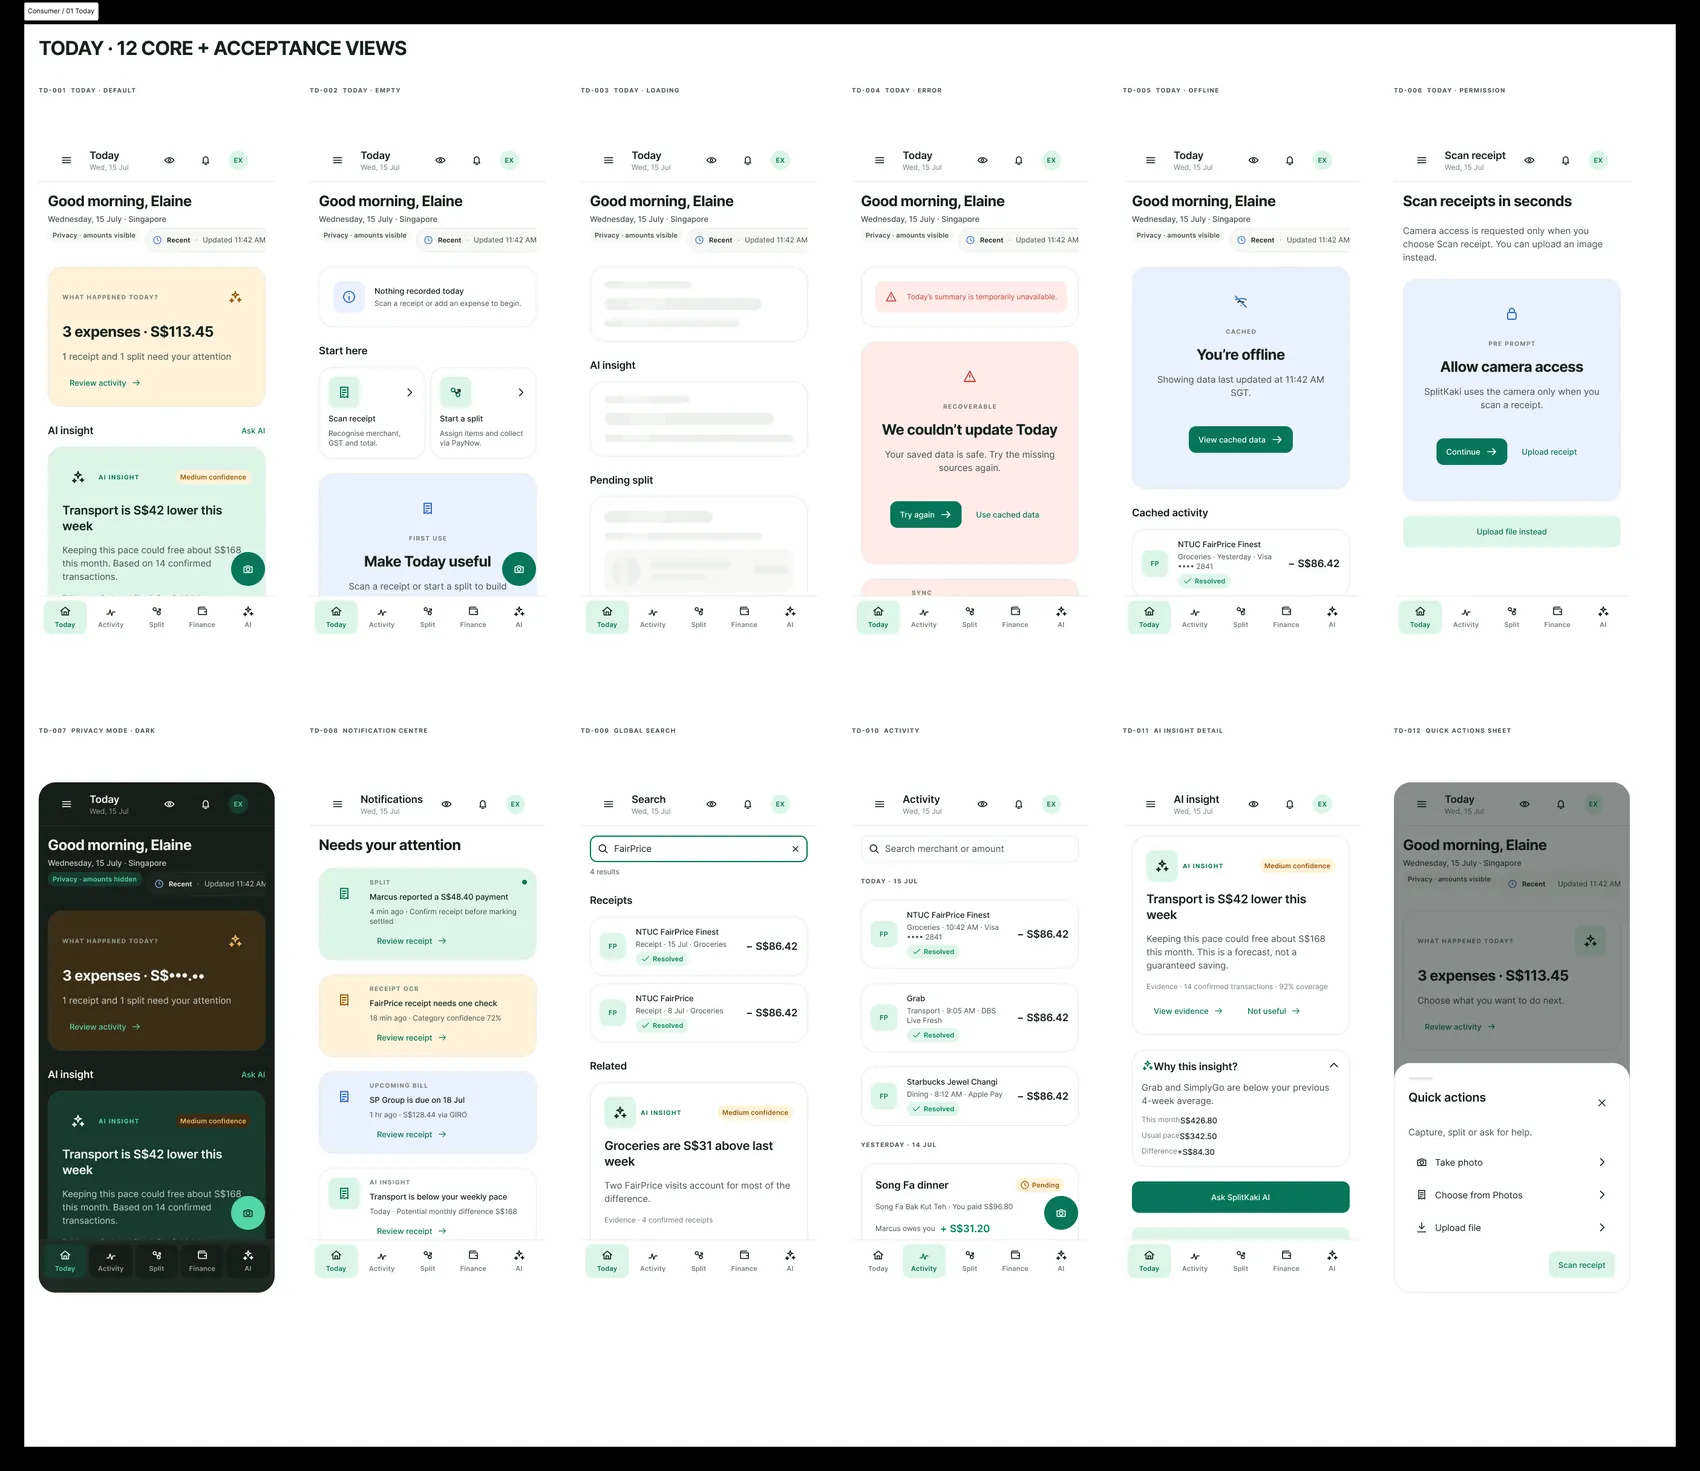This screenshot has height=1471, width=1700.
Task: Open EX avatar in TD-003 Loading header
Action: click(781, 160)
